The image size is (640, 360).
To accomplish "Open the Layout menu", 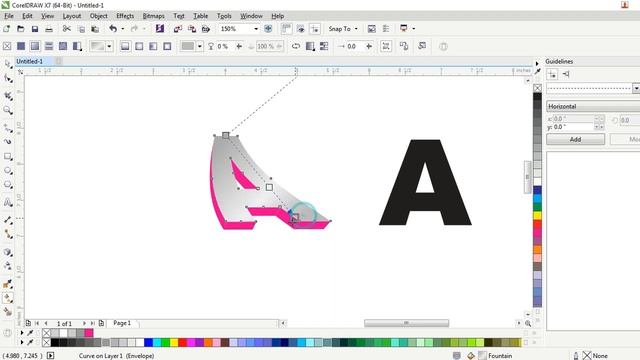I will pos(72,16).
